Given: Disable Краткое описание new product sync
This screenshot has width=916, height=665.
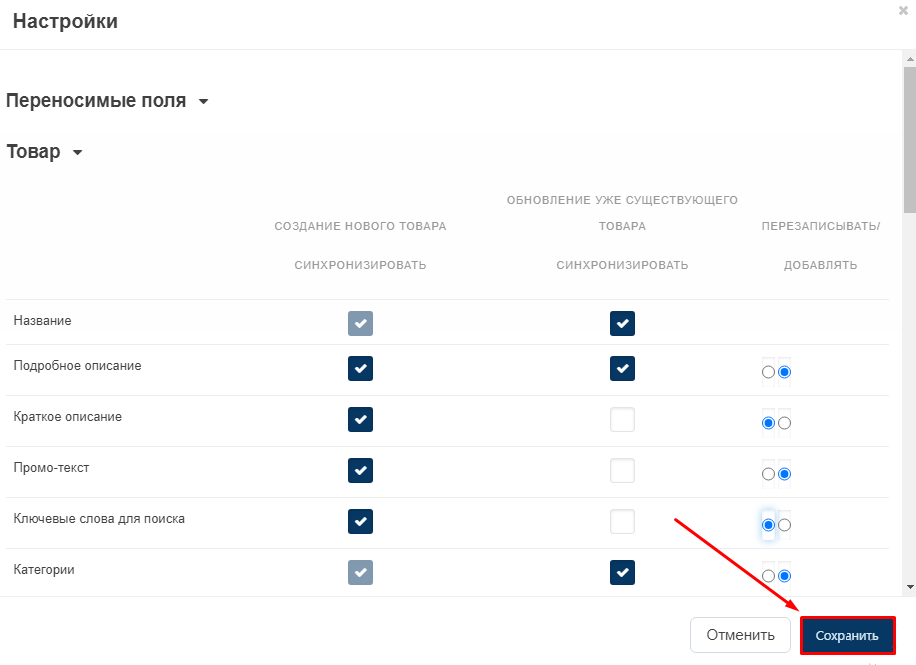Looking at the screenshot, I should pyautogui.click(x=360, y=419).
